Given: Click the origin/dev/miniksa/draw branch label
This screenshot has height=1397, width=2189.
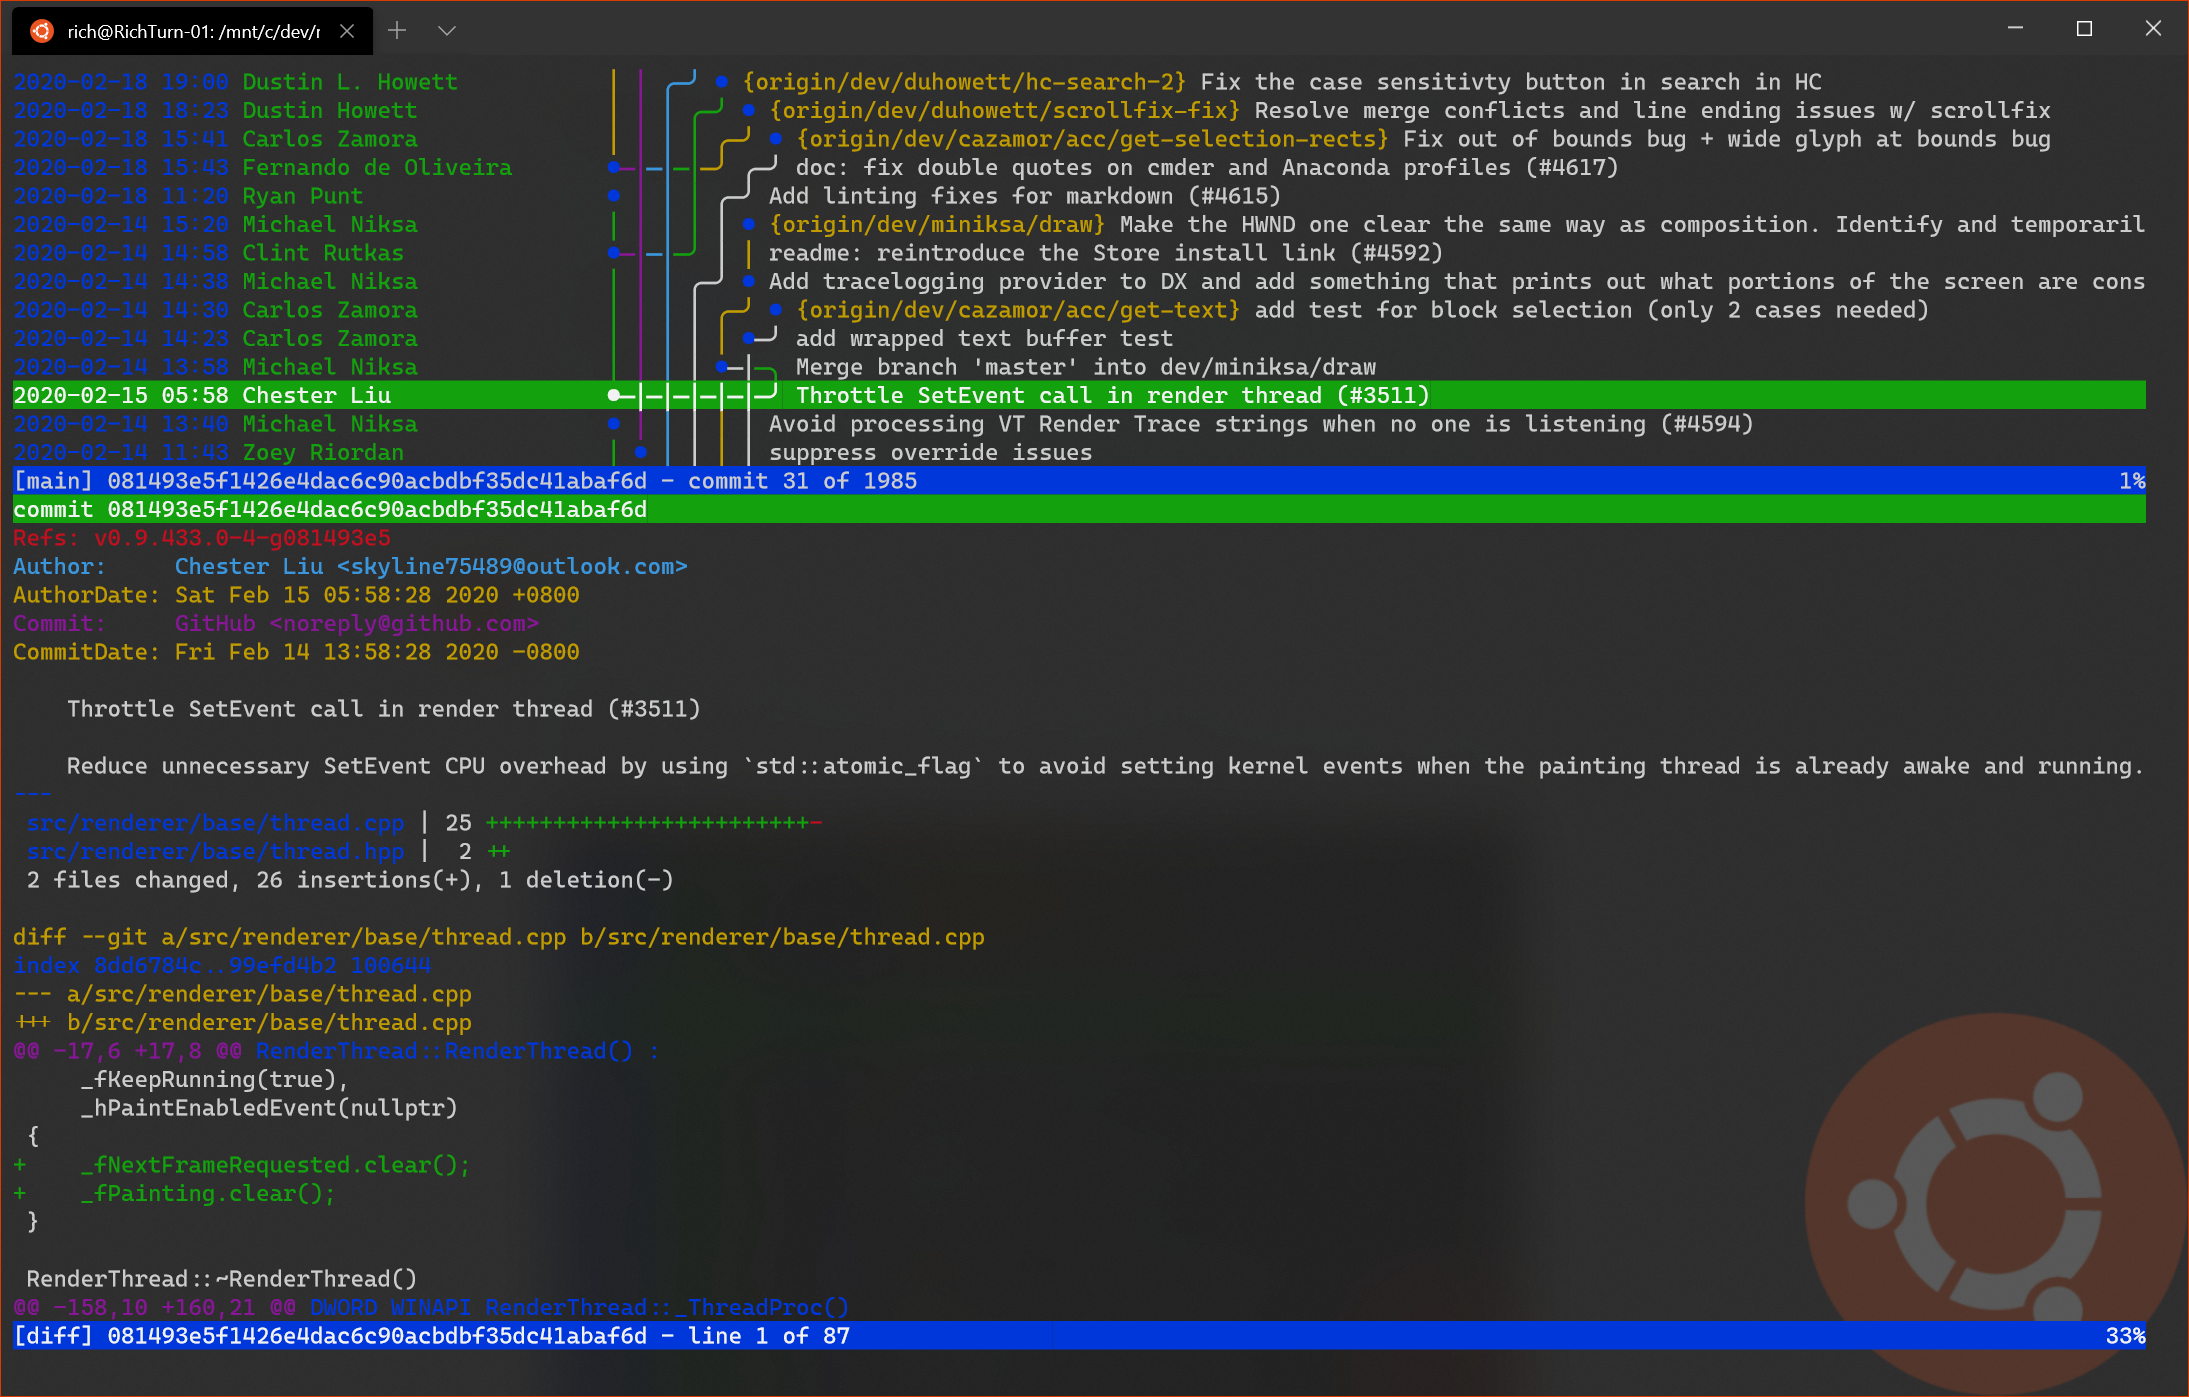Looking at the screenshot, I should coord(937,224).
